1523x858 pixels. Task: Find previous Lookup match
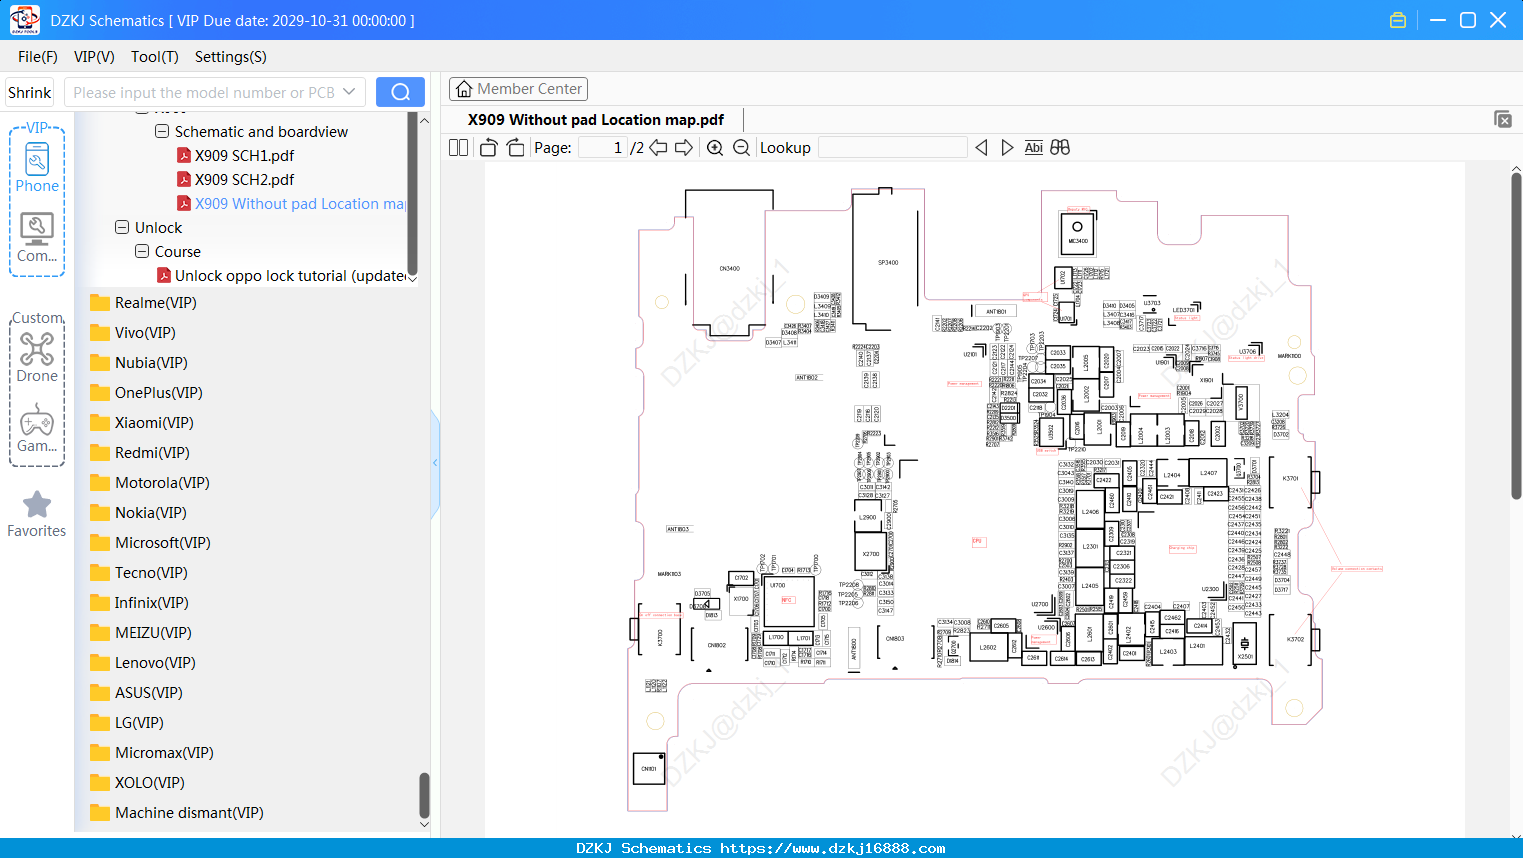pos(981,148)
